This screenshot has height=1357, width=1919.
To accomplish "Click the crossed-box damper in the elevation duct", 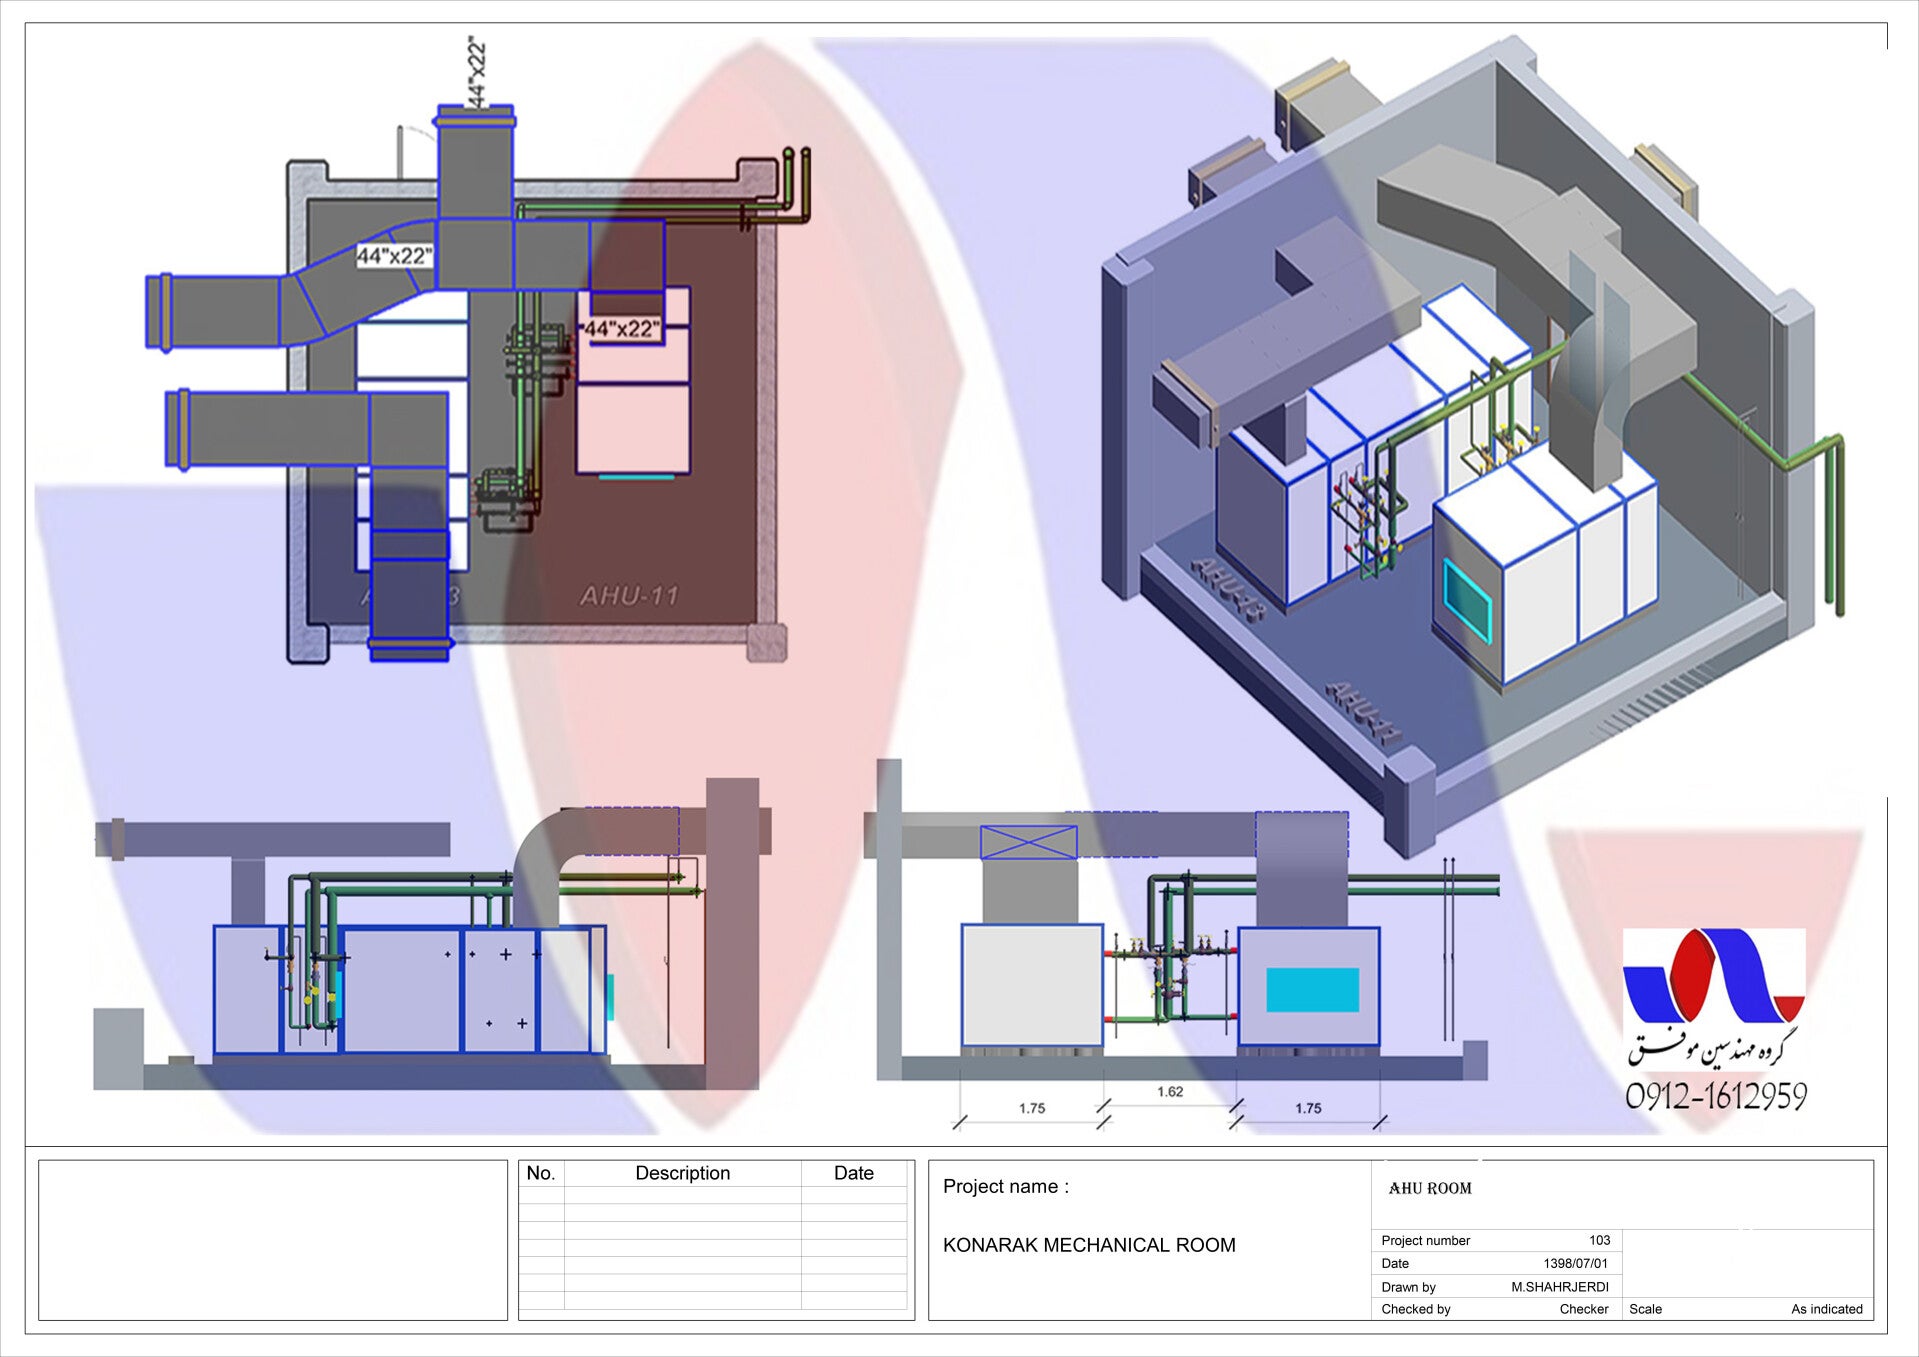I will click(x=1029, y=842).
